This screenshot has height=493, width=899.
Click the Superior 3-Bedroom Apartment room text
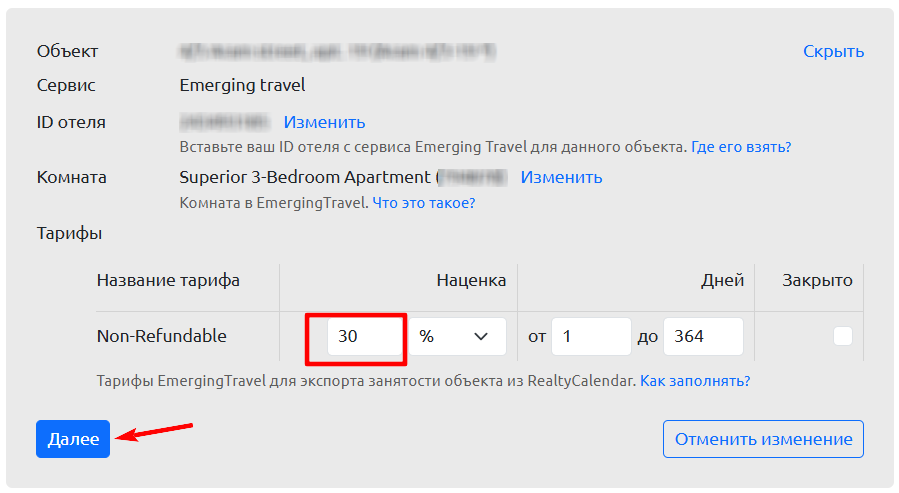pyautogui.click(x=305, y=177)
